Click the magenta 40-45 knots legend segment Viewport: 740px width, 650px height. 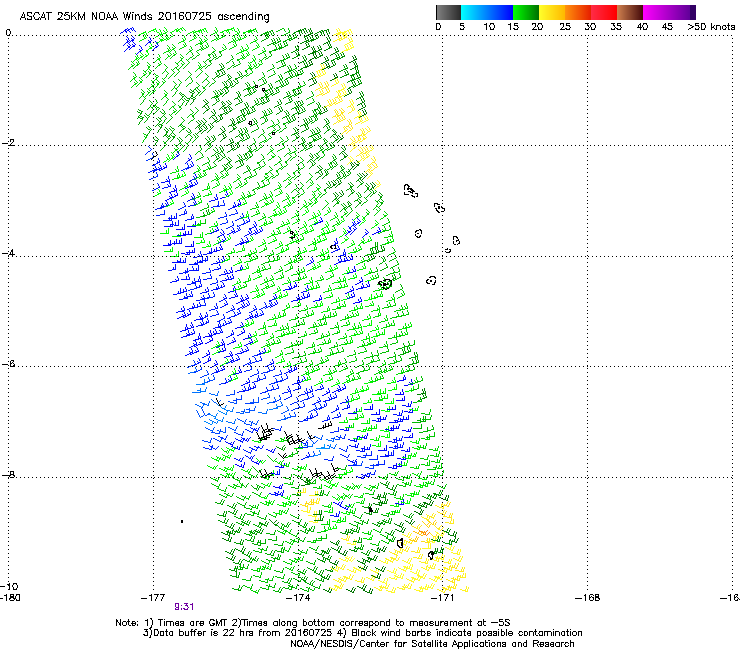pyautogui.click(x=656, y=12)
